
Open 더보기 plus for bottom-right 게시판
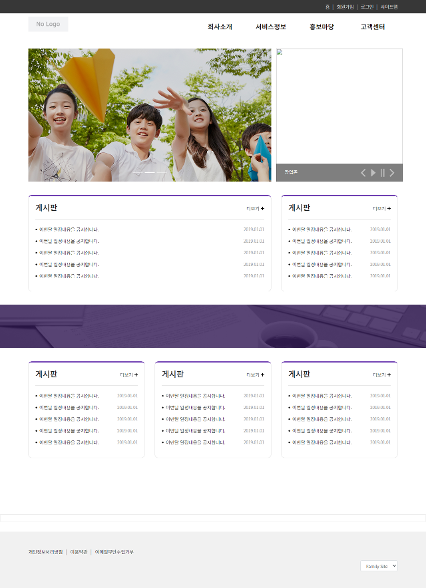[382, 375]
